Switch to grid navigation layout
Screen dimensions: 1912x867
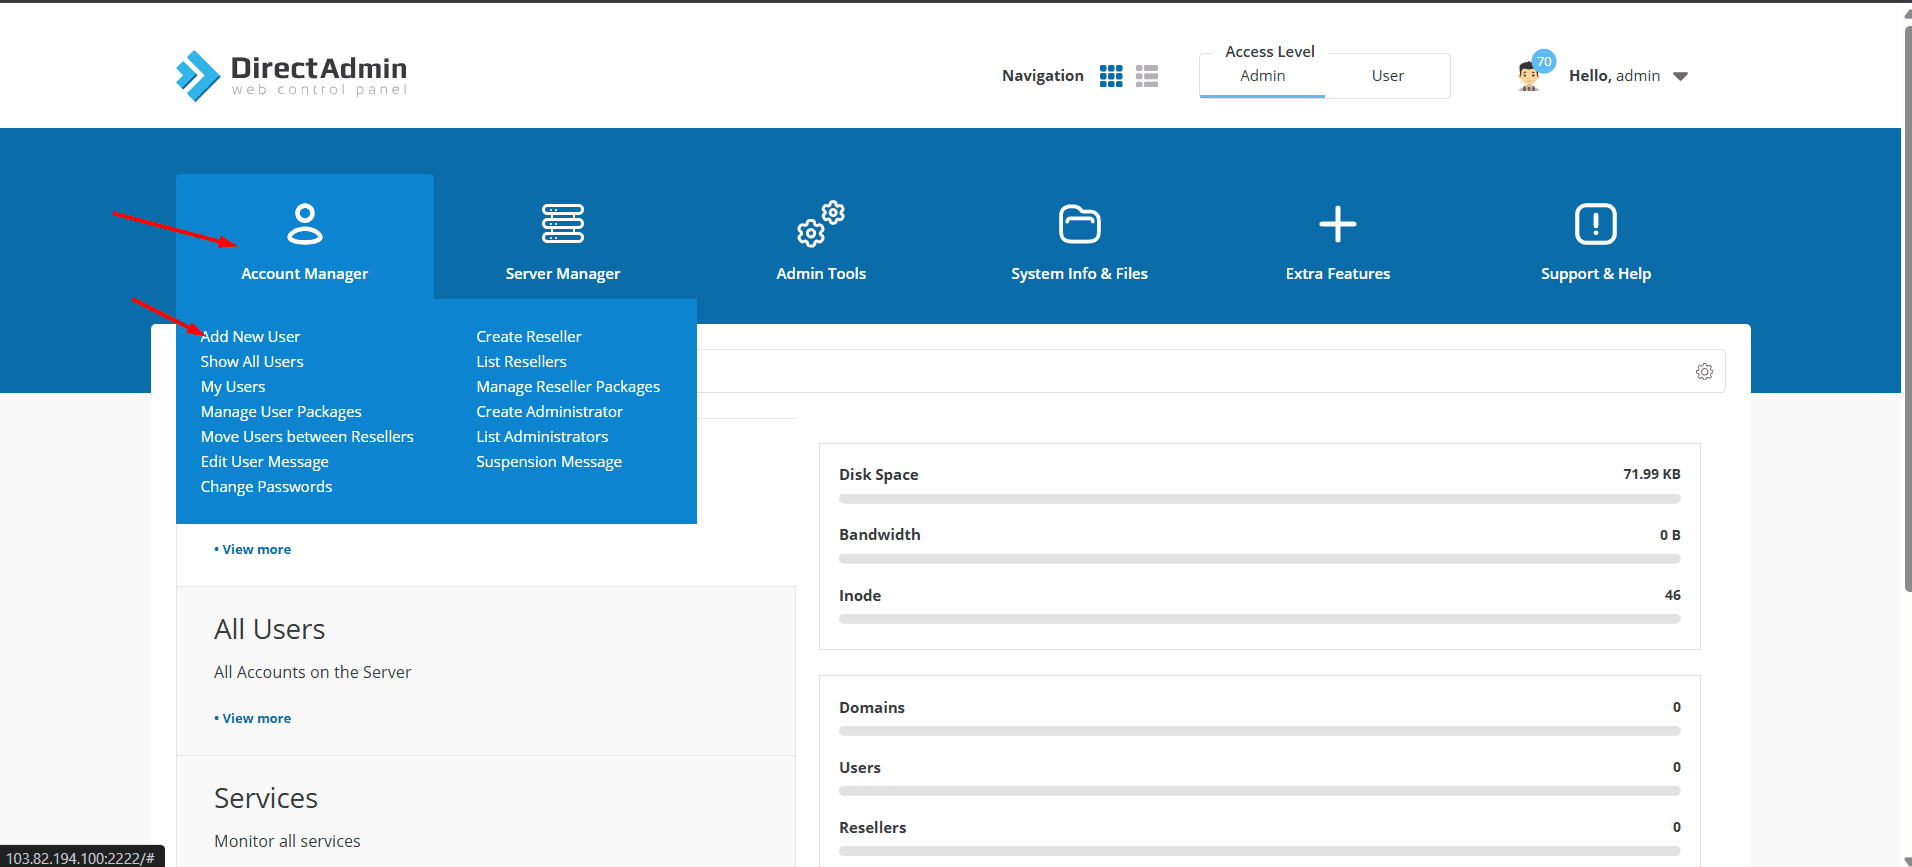1111,76
